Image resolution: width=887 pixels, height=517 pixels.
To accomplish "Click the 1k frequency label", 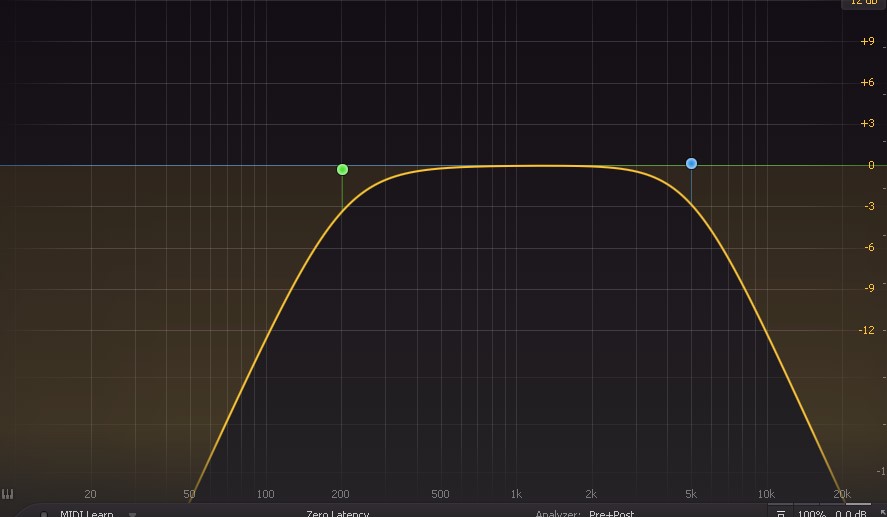I will tap(516, 494).
